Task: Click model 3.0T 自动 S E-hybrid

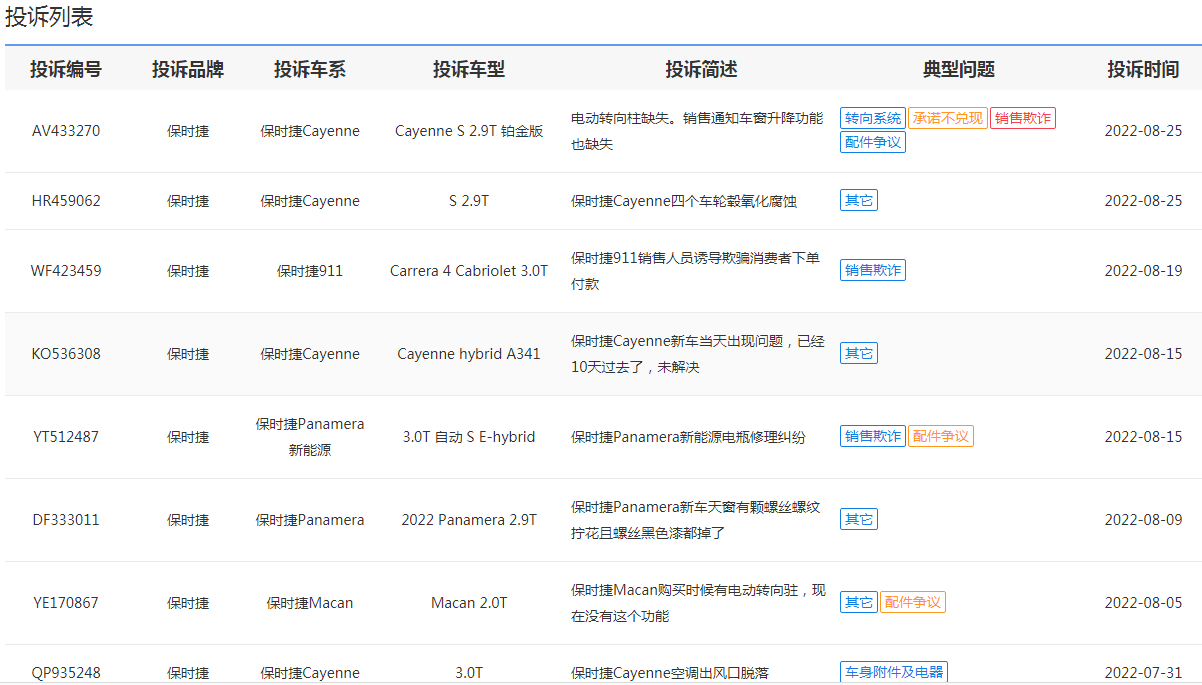Action: [x=469, y=437]
